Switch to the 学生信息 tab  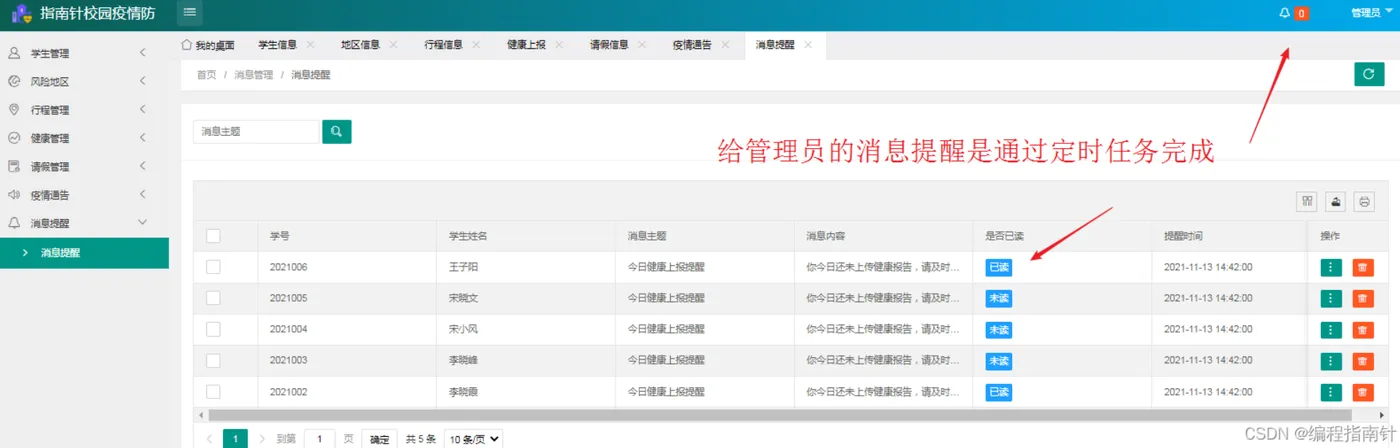coord(277,45)
